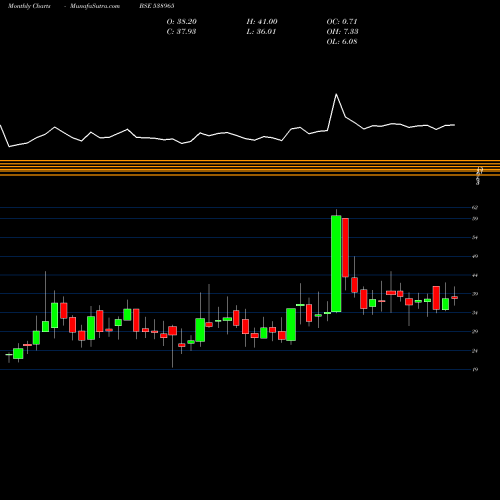The height and width of the screenshot is (500, 500).
Task: Click the "Monthly Charts" title text
Action: (29, 6)
